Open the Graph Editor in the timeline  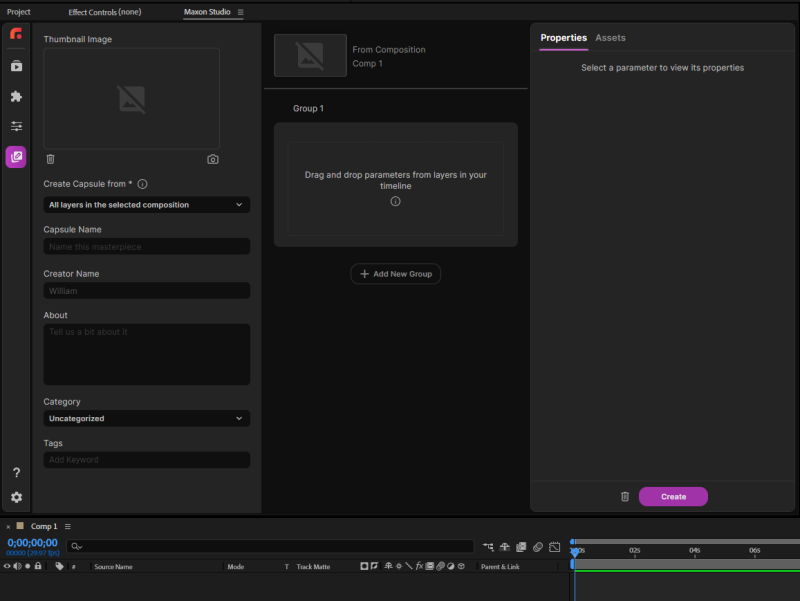pyautogui.click(x=554, y=546)
